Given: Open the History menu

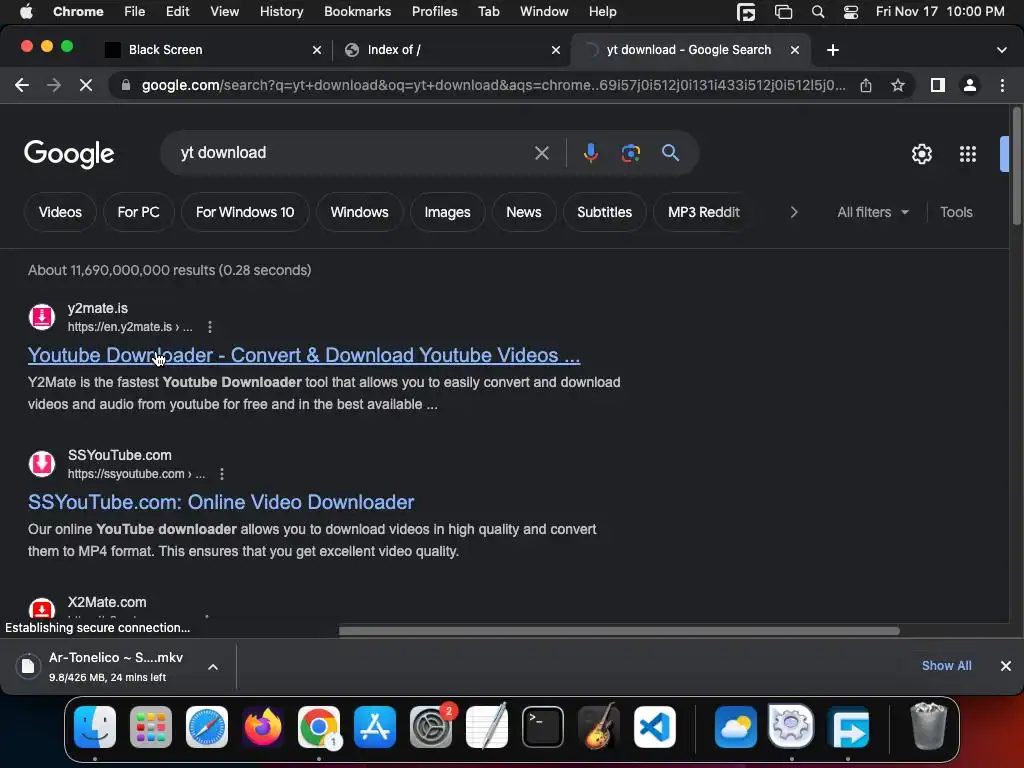Looking at the screenshot, I should pos(281,12).
